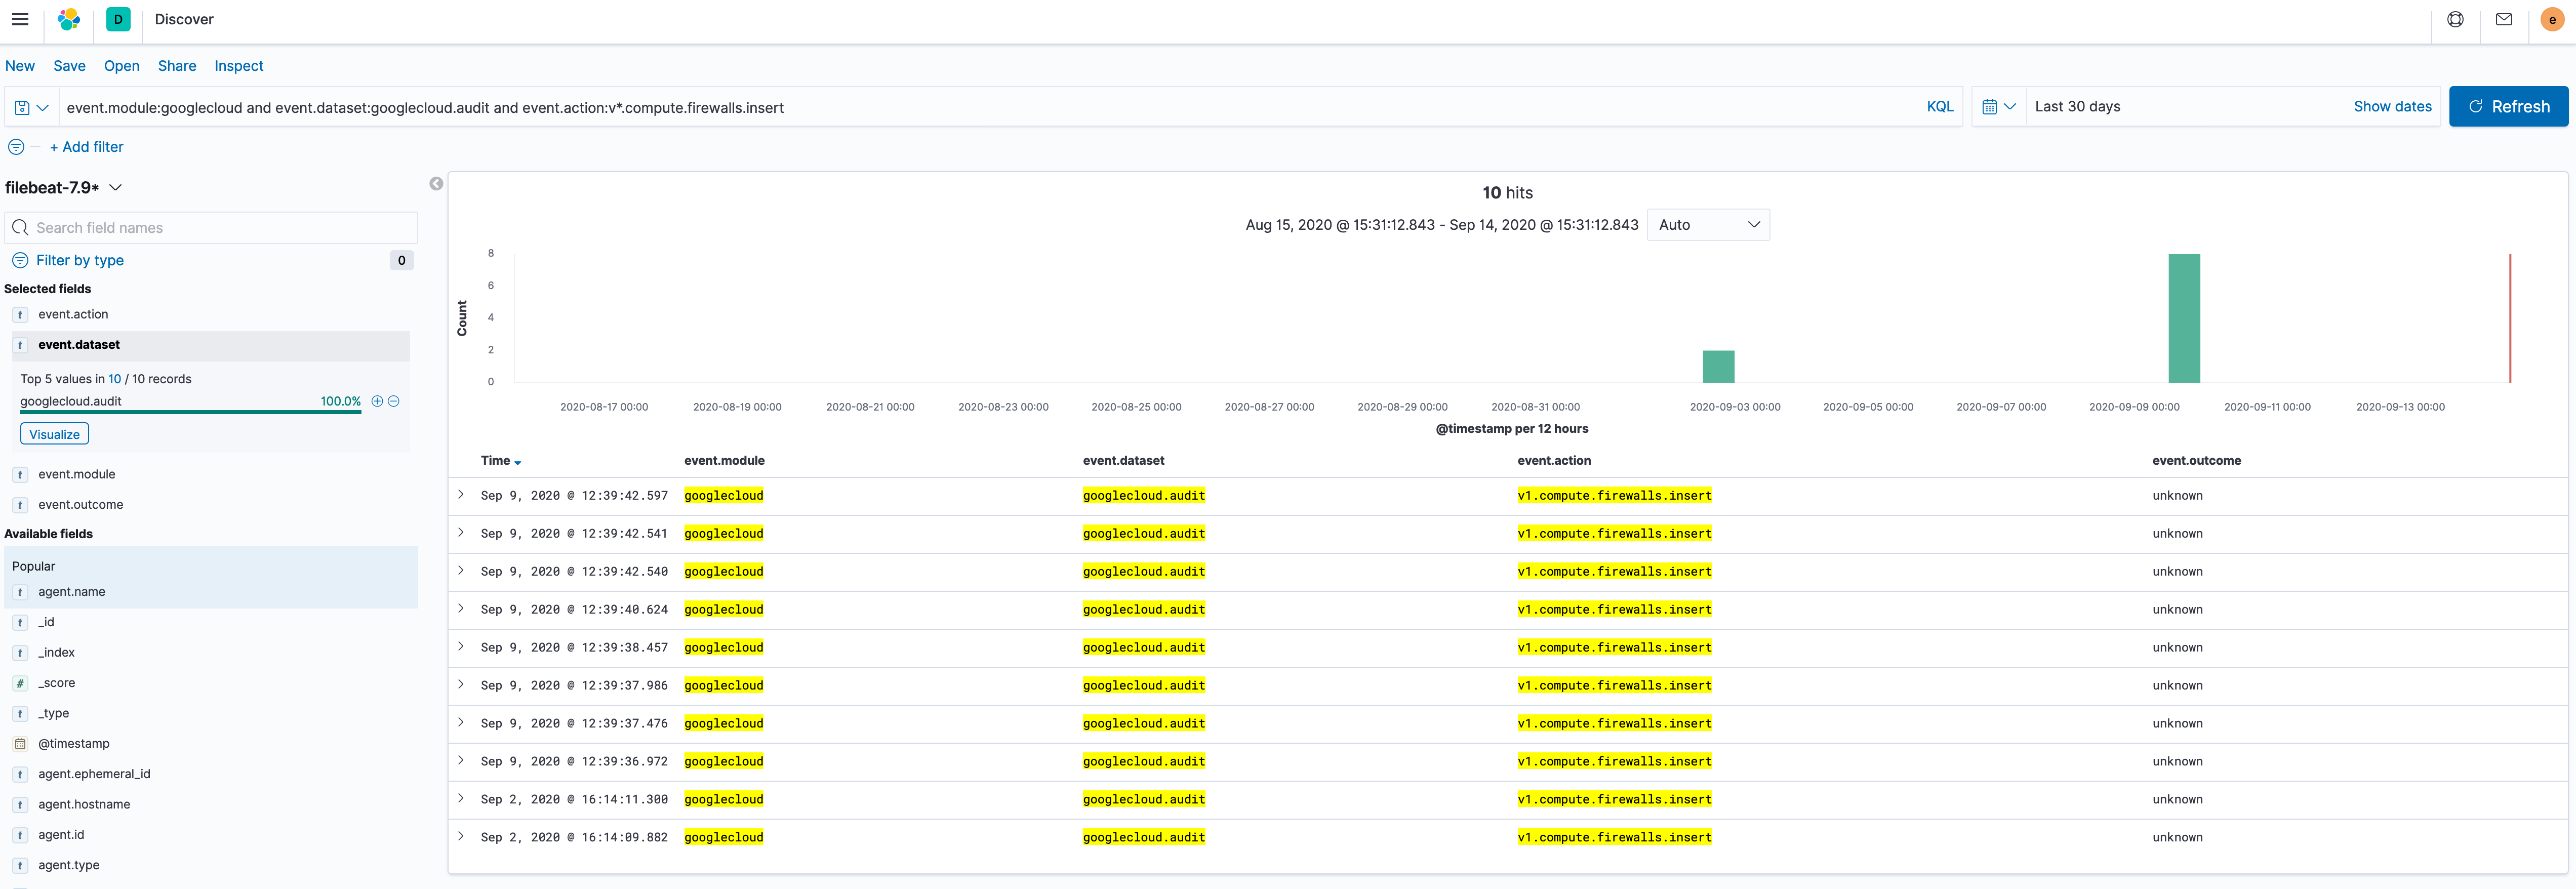Open the Inspect menu item
Screen dimensions: 2576x889
pyautogui.click(x=238, y=66)
